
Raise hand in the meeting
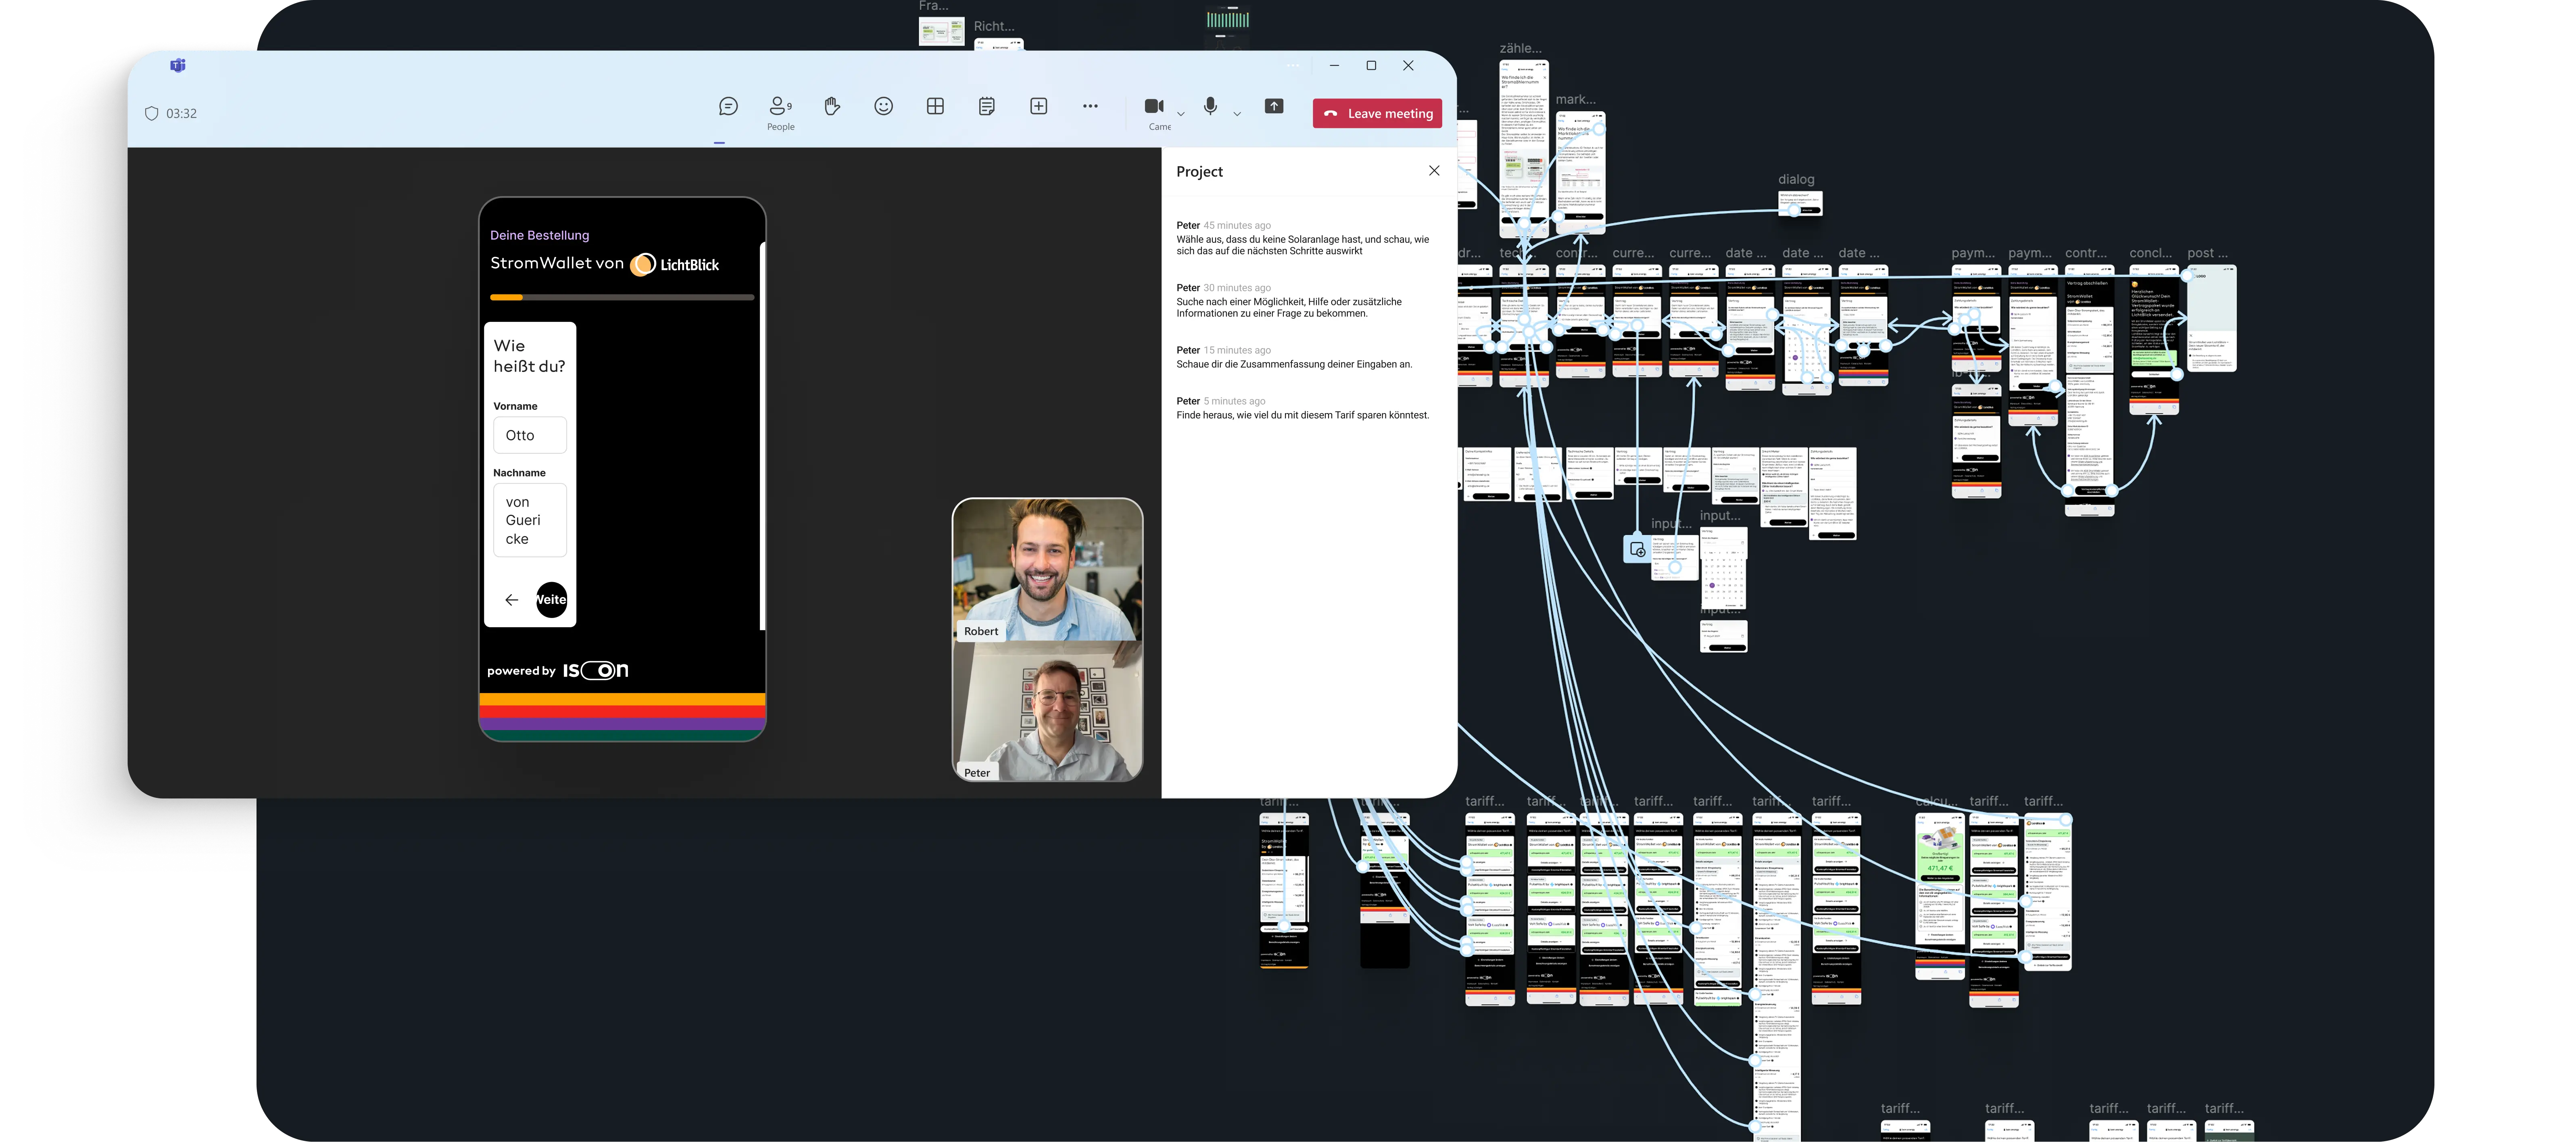click(832, 106)
